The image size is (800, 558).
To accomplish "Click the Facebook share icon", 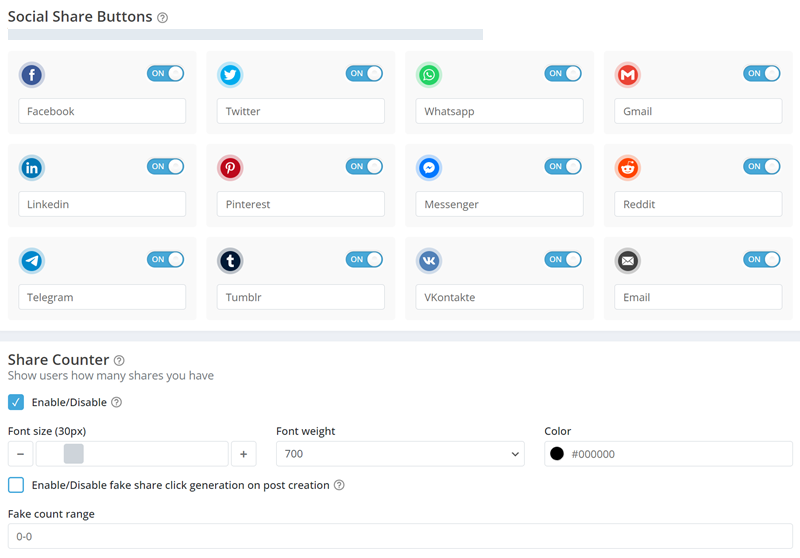I will click(x=32, y=75).
